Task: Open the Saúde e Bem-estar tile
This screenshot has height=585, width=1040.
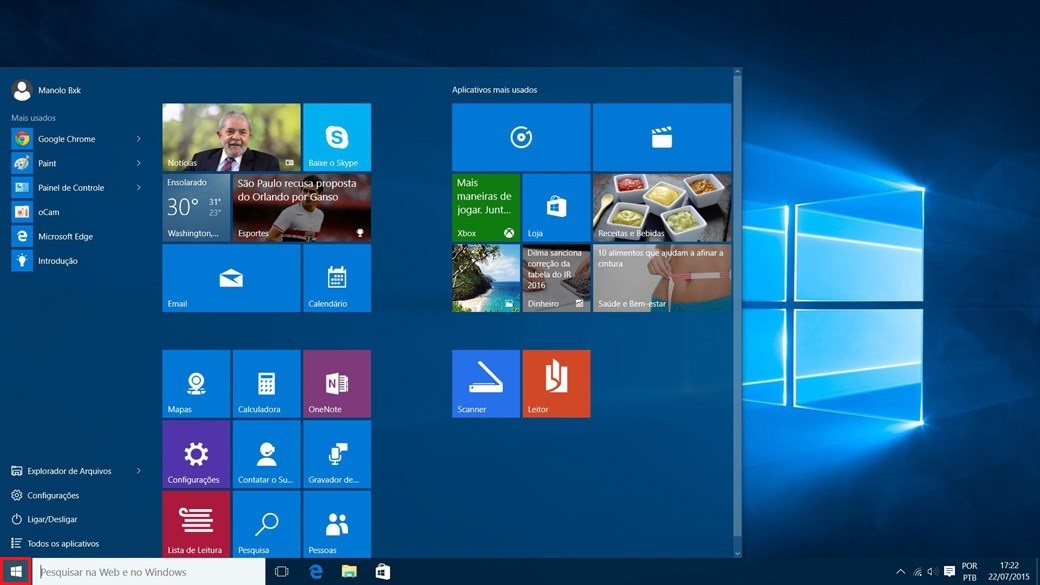Action: [662, 278]
